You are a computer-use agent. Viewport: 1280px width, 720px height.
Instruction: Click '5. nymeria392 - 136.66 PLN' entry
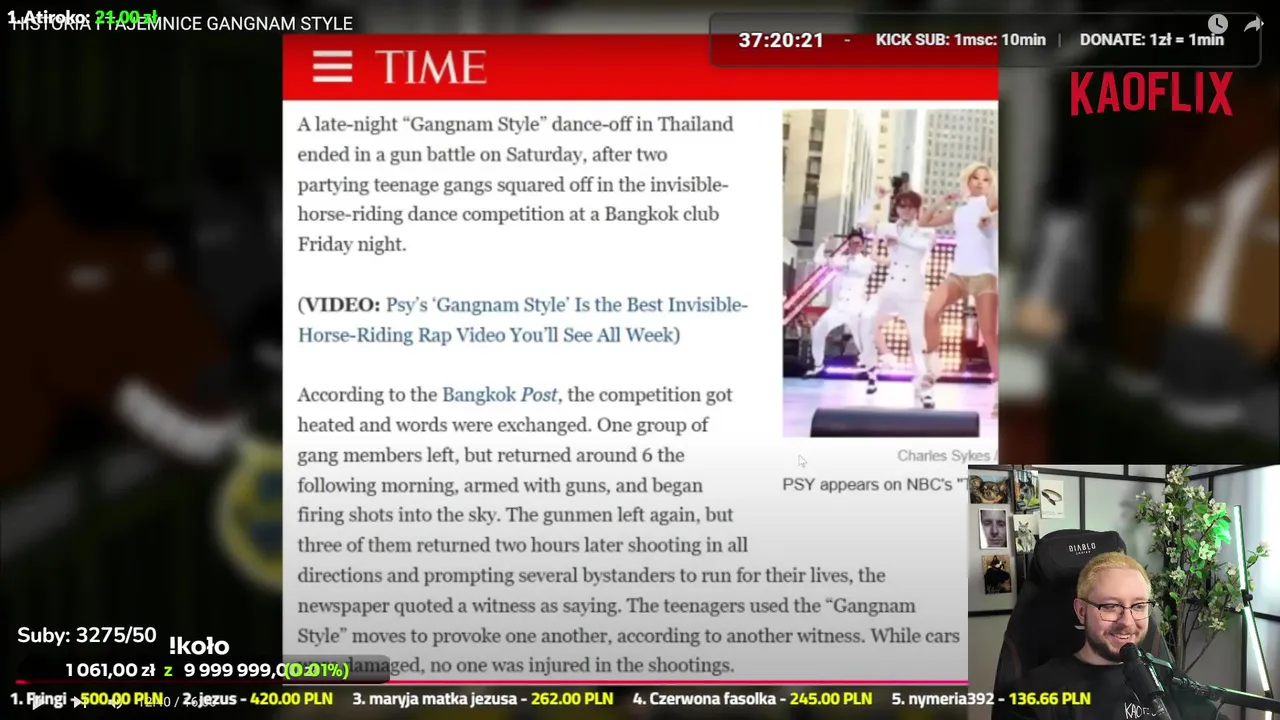pos(990,699)
